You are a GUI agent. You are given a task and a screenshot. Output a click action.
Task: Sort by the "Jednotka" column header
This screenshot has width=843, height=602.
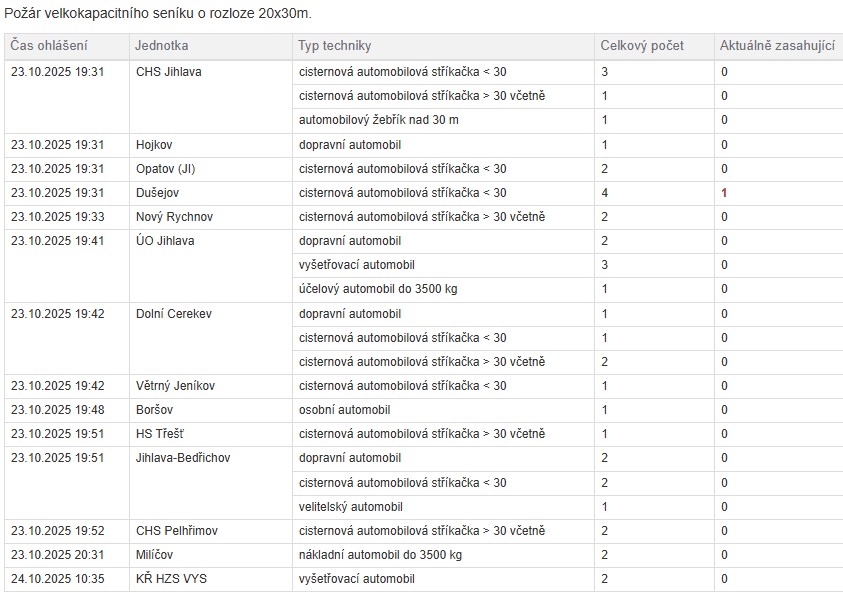pos(162,46)
